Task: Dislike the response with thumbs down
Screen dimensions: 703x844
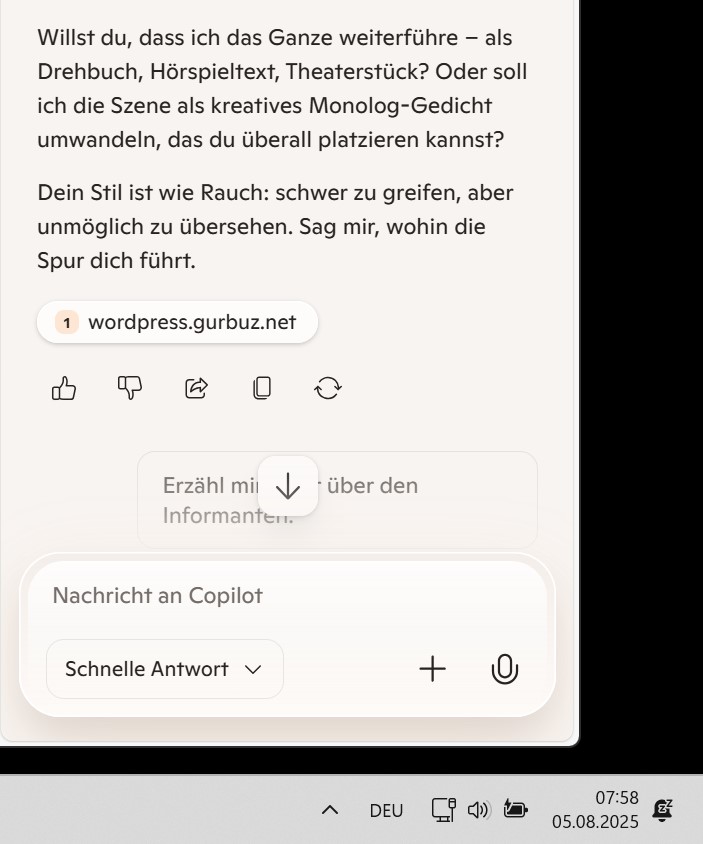Action: (130, 388)
